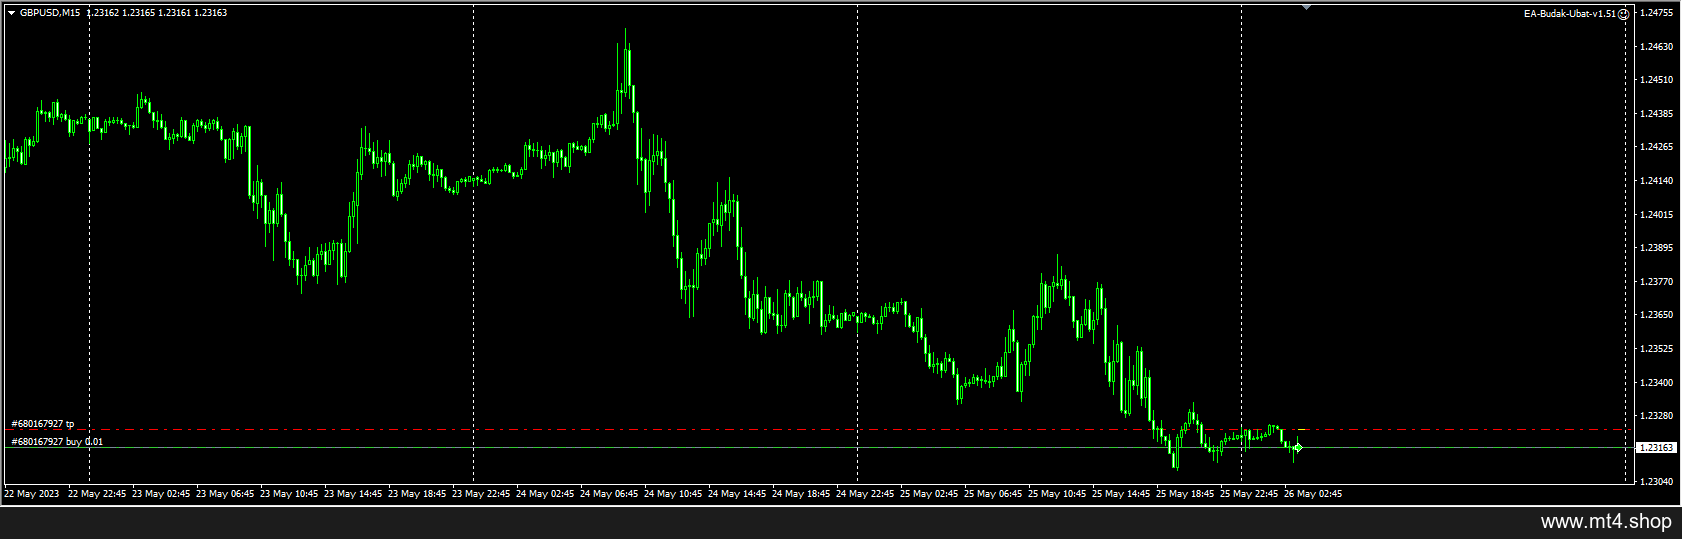The width and height of the screenshot is (1682, 539).
Task: Click the 25 May 10:45 time label
Action: pyautogui.click(x=1057, y=494)
